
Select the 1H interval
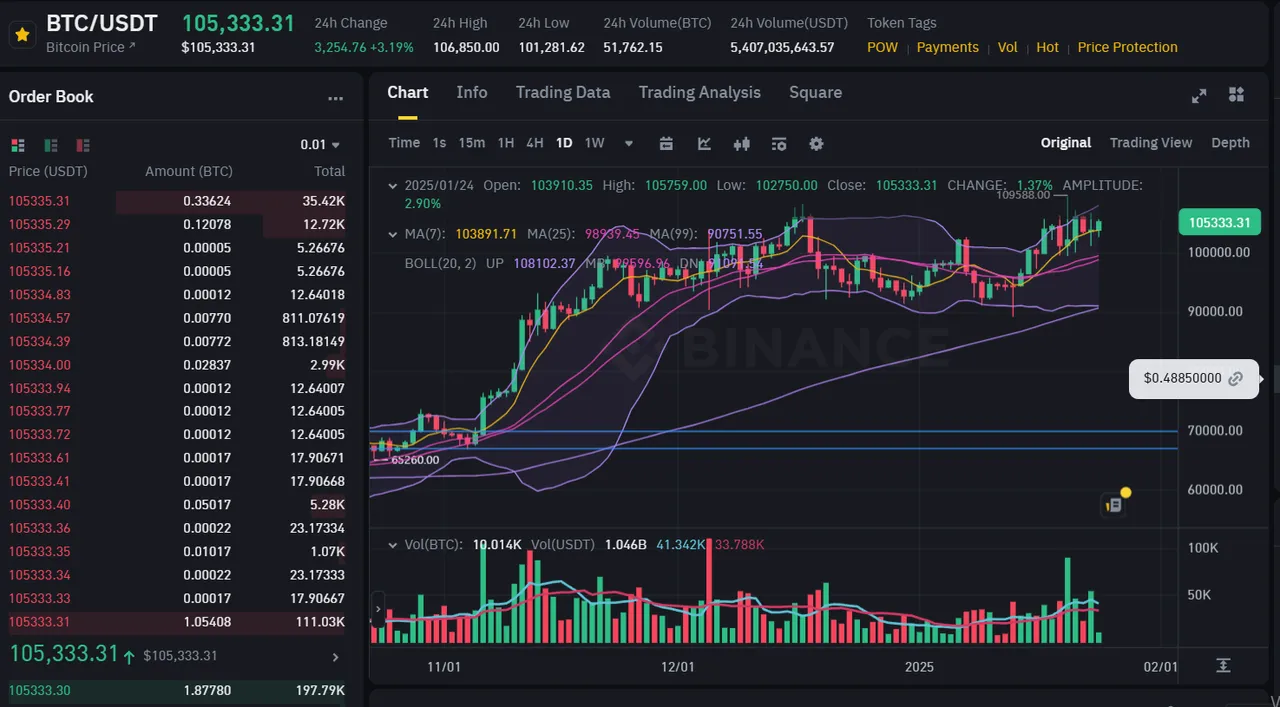pyautogui.click(x=506, y=143)
